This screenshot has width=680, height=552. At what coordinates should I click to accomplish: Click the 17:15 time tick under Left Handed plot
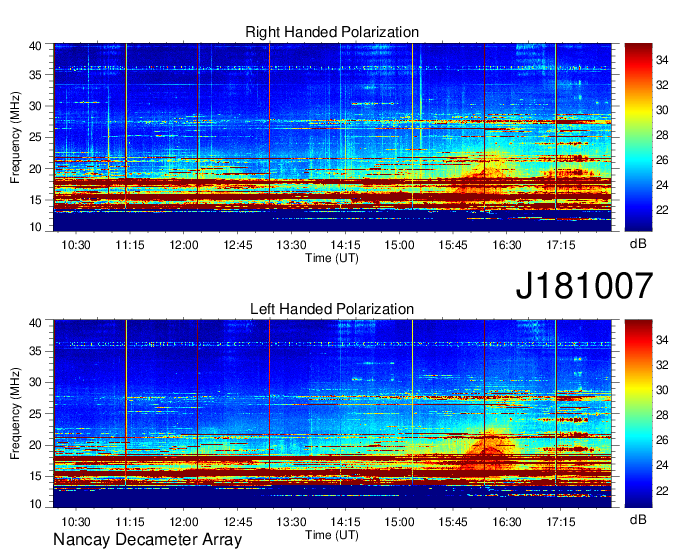click(561, 522)
